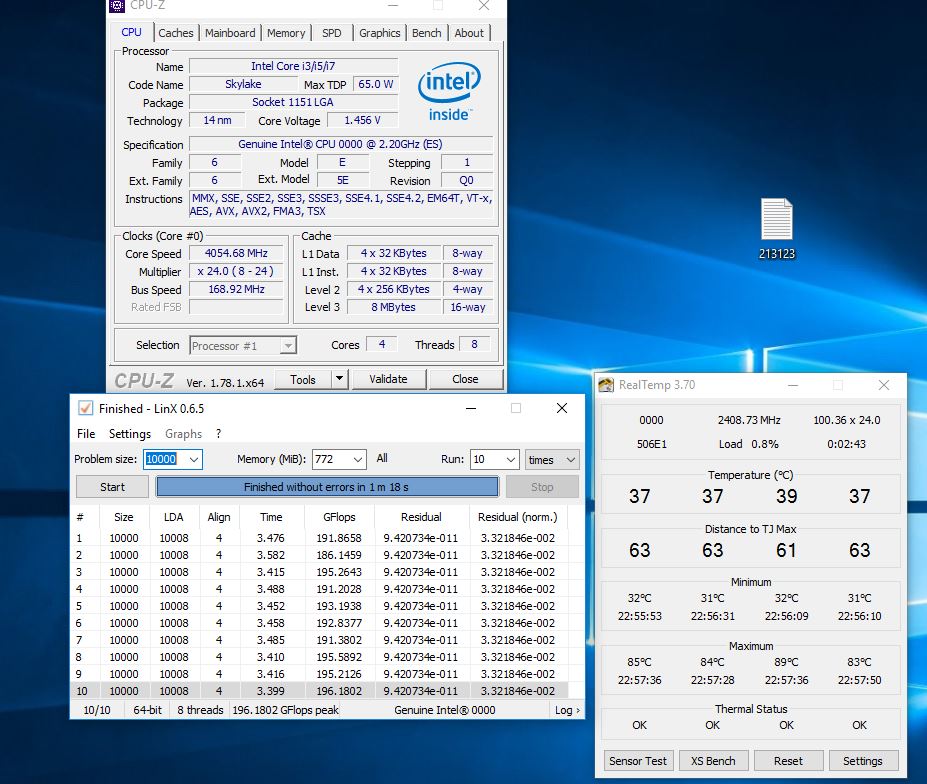Click the Core Voltage value 1.456 V
927x784 pixels.
point(362,121)
